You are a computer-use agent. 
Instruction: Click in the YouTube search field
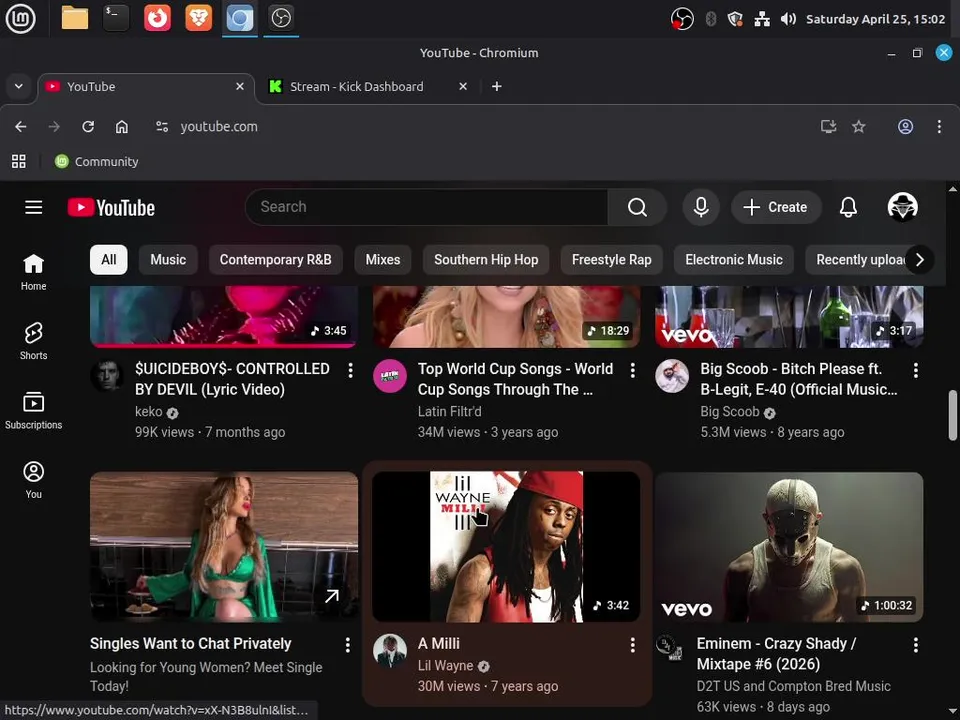[427, 207]
